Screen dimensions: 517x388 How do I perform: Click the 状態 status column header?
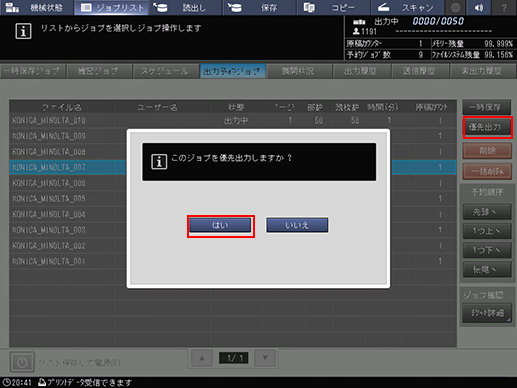(x=236, y=107)
